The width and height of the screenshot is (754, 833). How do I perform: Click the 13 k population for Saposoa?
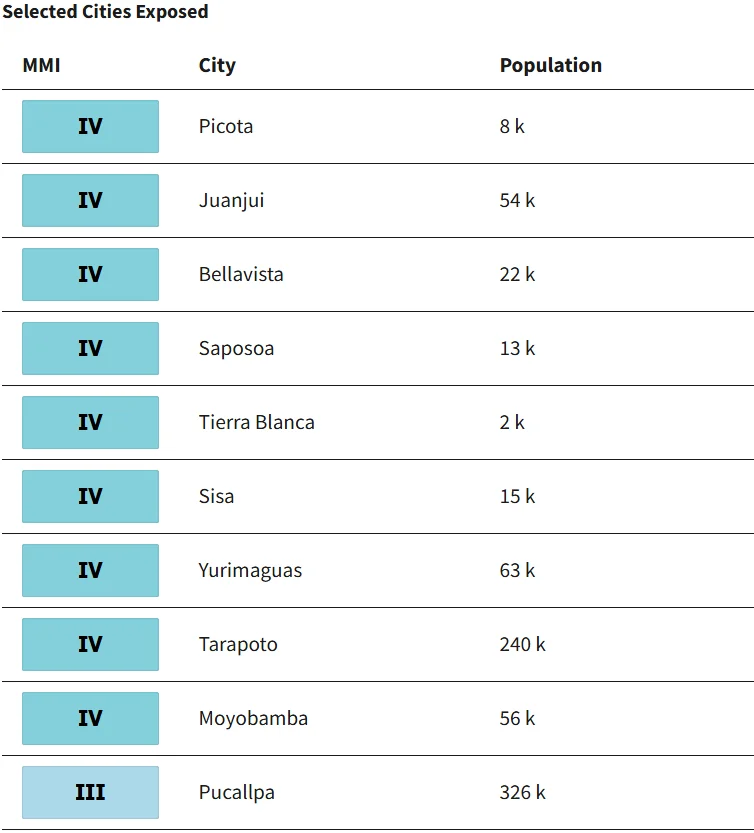click(517, 348)
